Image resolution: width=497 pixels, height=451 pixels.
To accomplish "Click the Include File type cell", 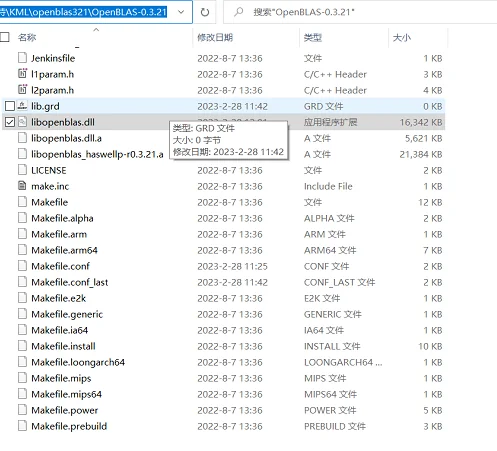I will 328,186.
